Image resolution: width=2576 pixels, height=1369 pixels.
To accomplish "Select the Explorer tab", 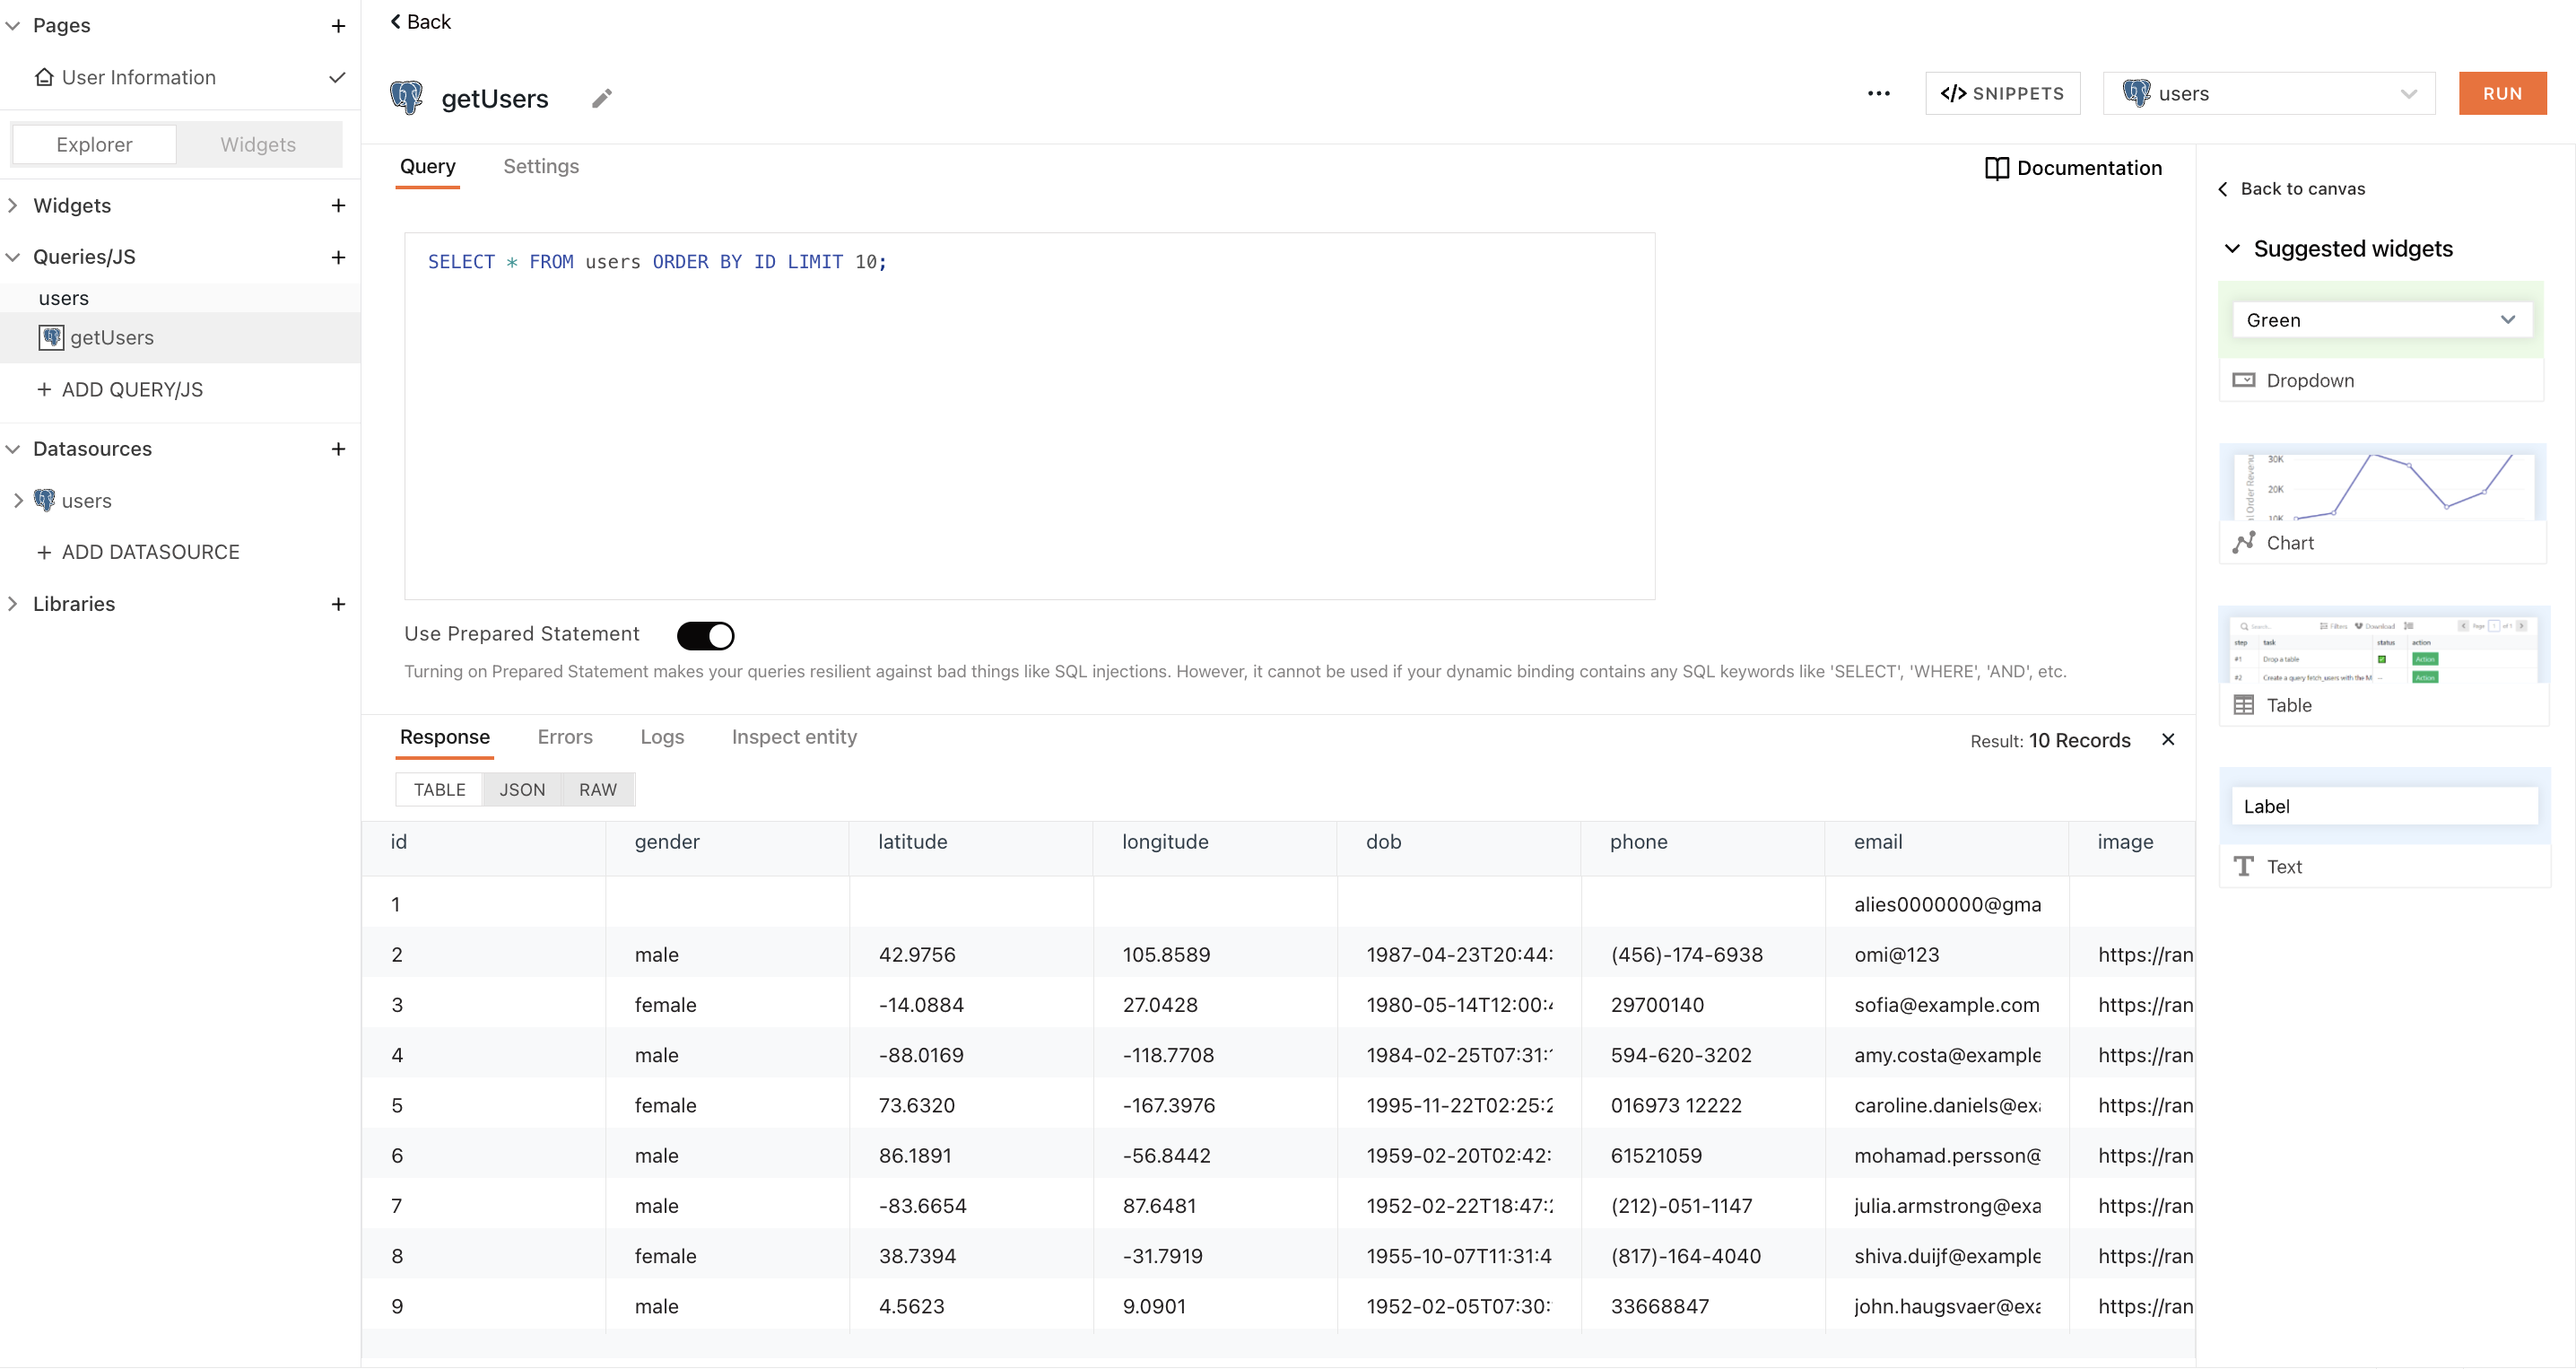I will (94, 145).
